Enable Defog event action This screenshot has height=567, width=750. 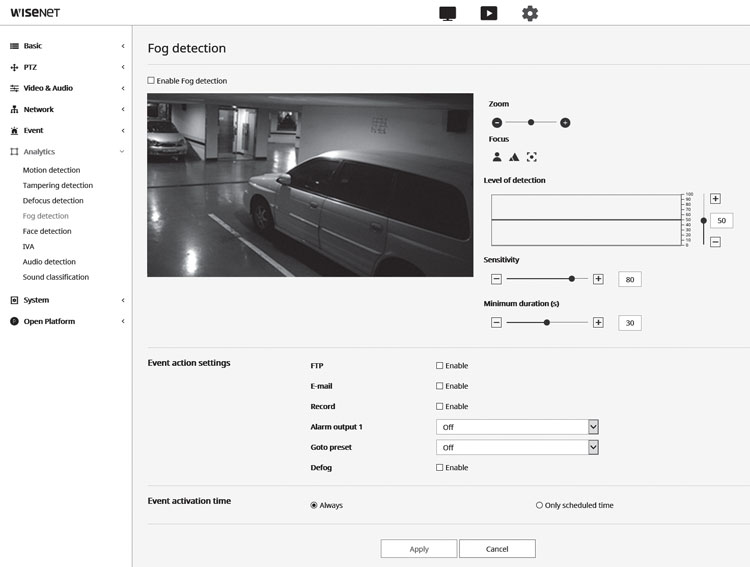tap(440, 467)
